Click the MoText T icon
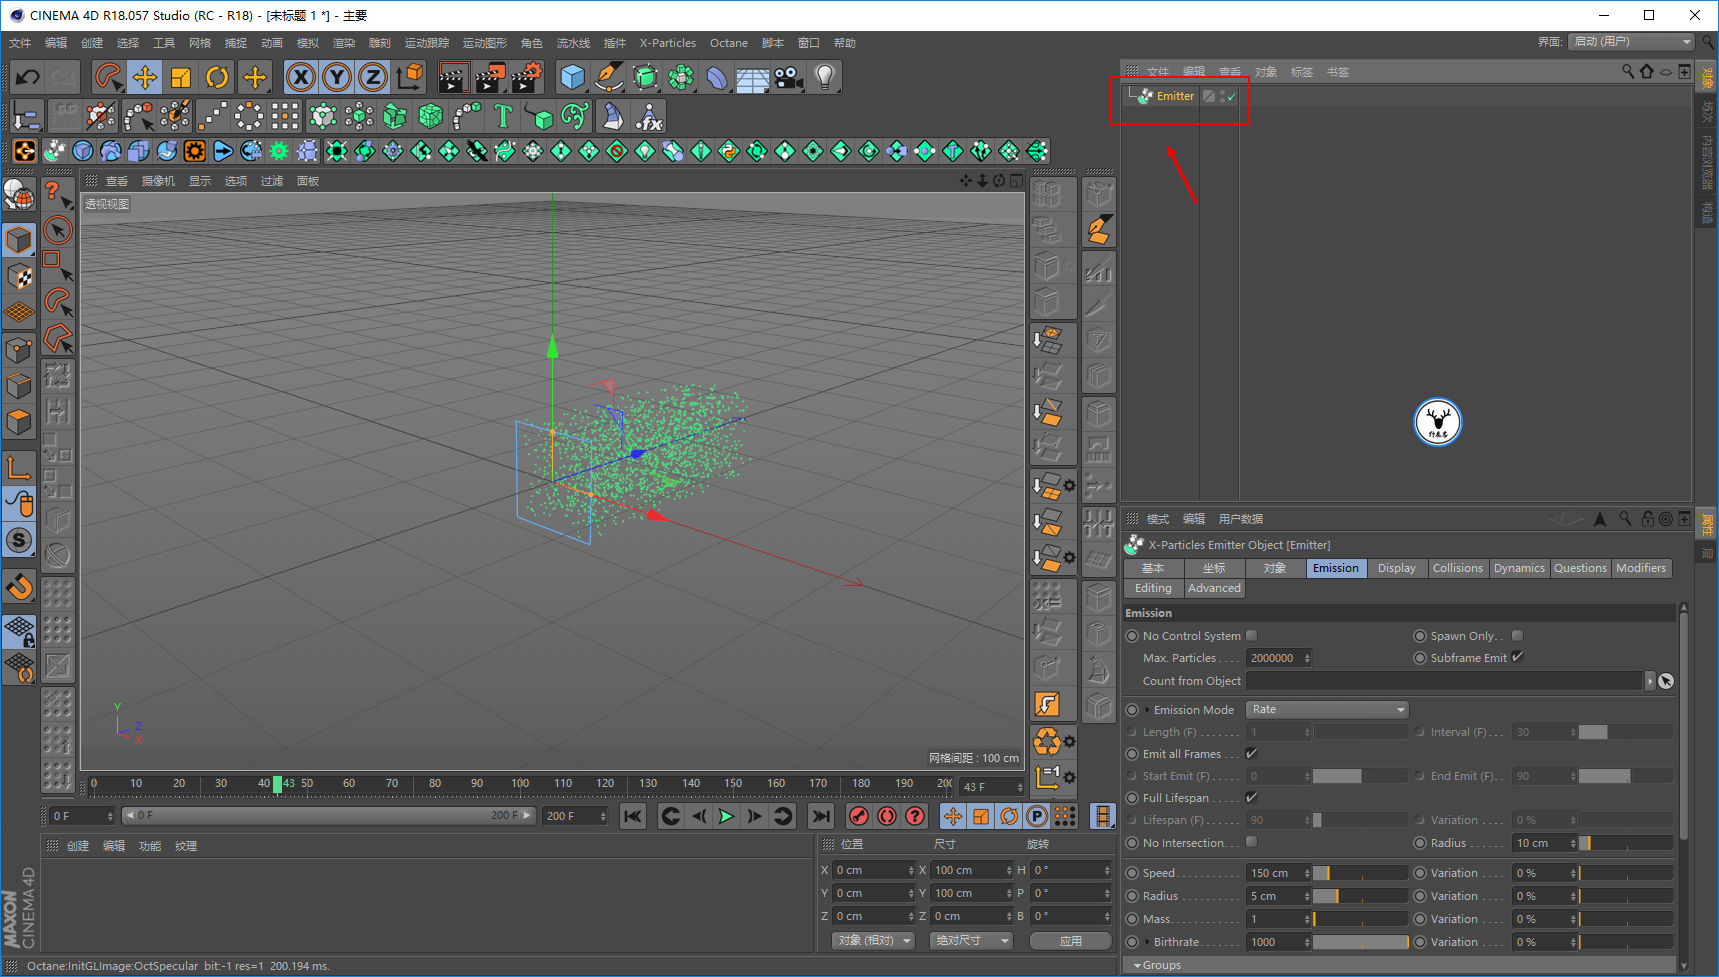This screenshot has width=1719, height=977. tap(503, 117)
